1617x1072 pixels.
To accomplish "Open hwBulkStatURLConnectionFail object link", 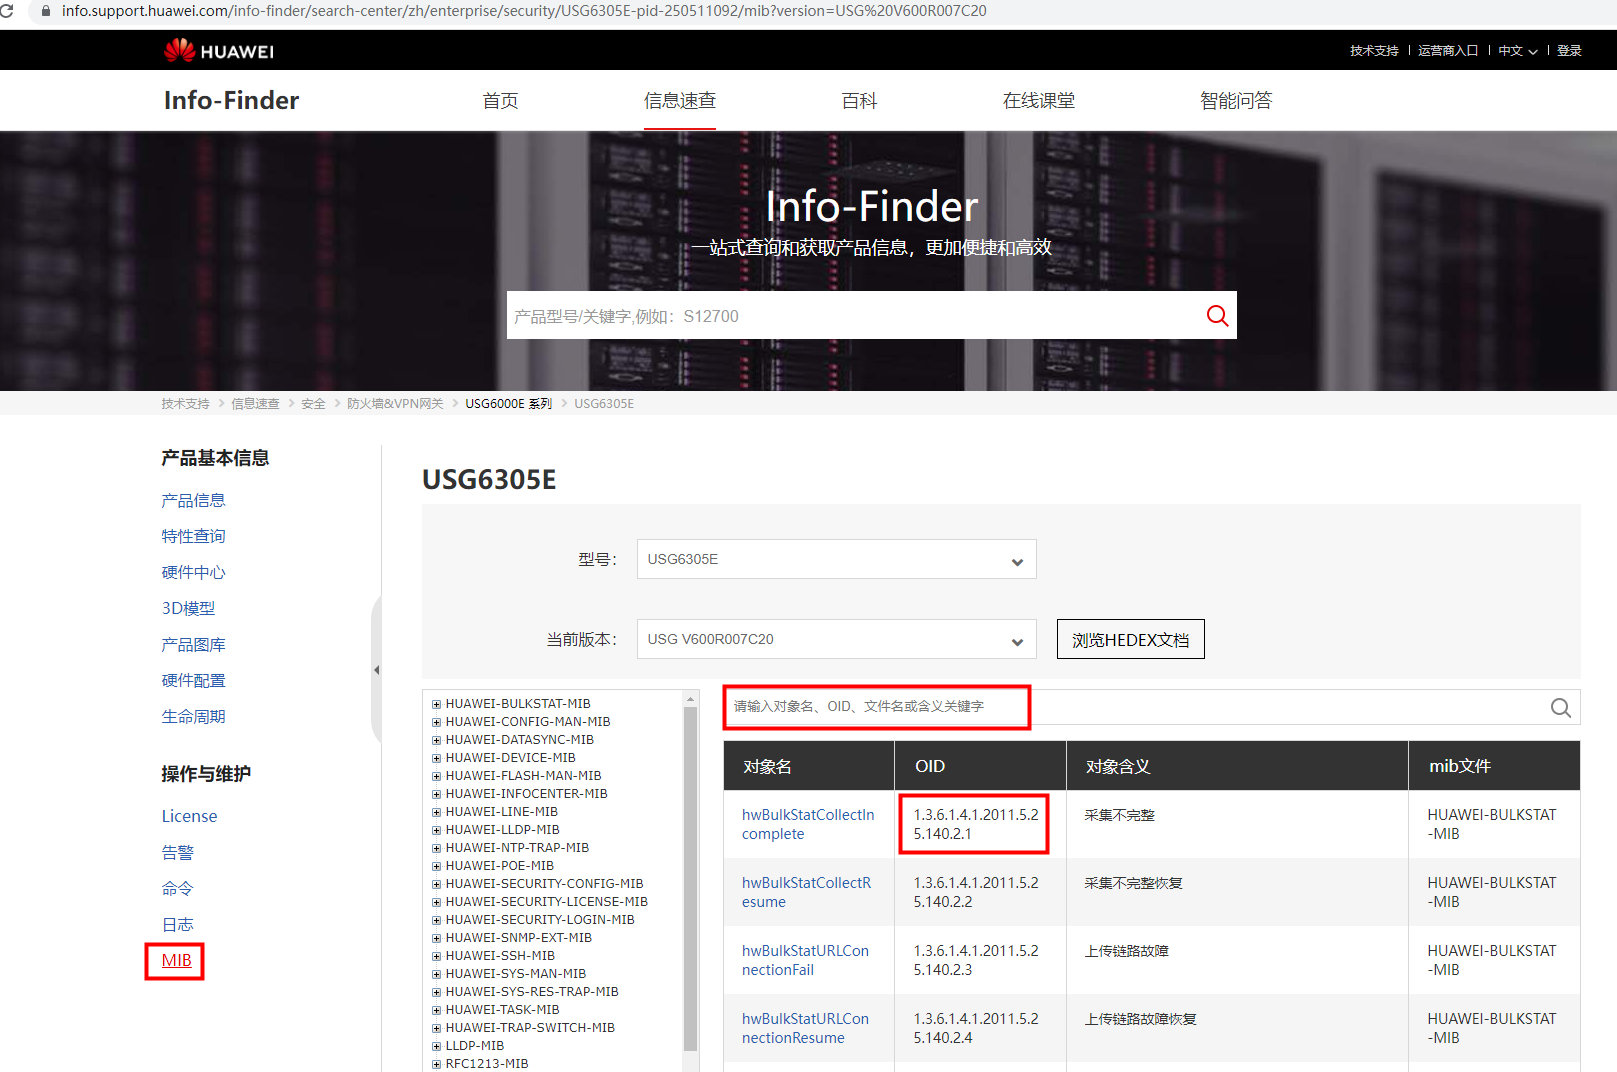I will click(x=805, y=960).
